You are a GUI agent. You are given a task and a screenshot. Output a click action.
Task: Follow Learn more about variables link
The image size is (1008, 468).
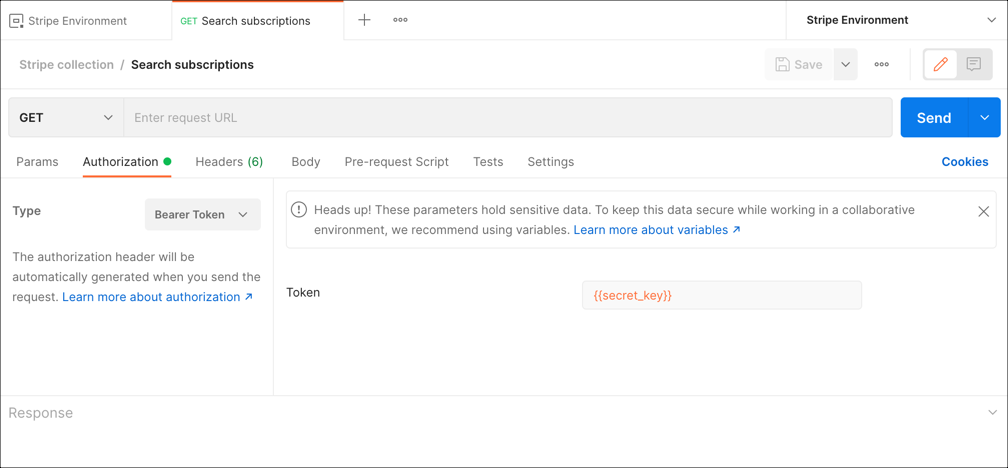coord(656,230)
